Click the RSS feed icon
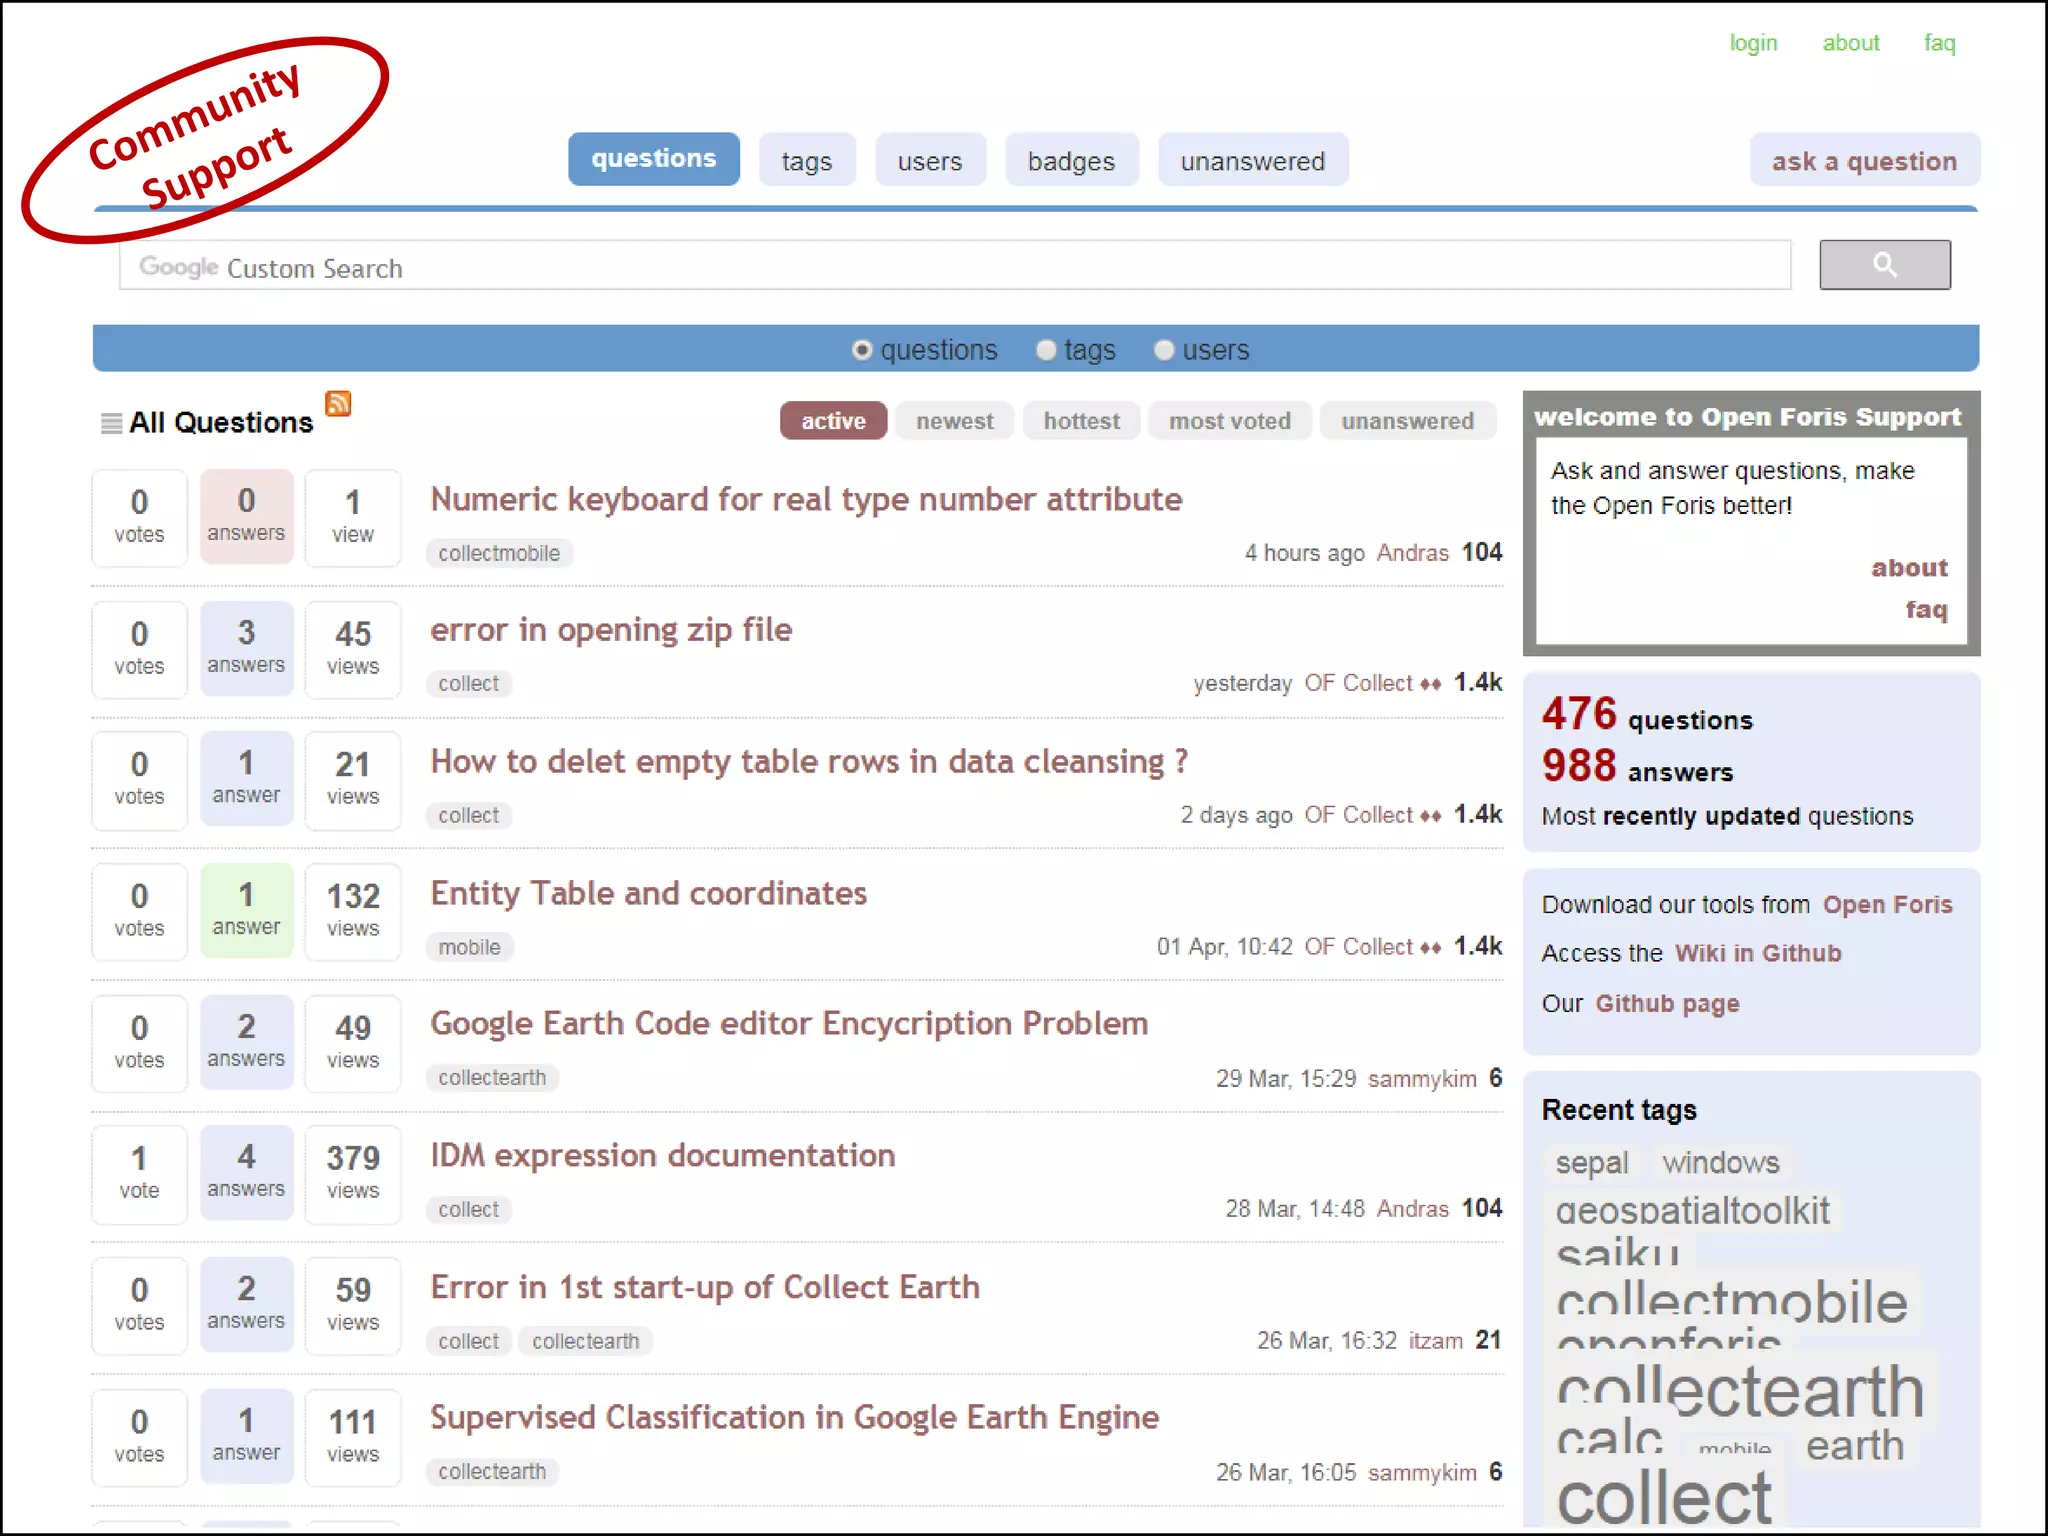This screenshot has width=2048, height=1536. pos(338,403)
